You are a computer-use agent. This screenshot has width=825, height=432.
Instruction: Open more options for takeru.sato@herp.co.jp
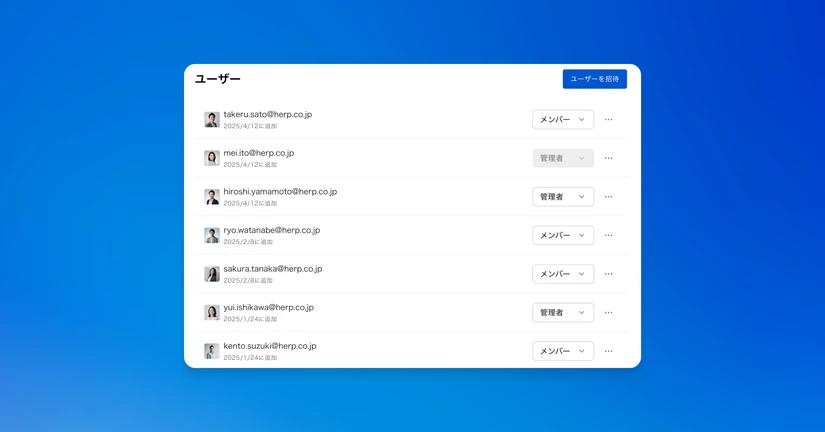[608, 119]
